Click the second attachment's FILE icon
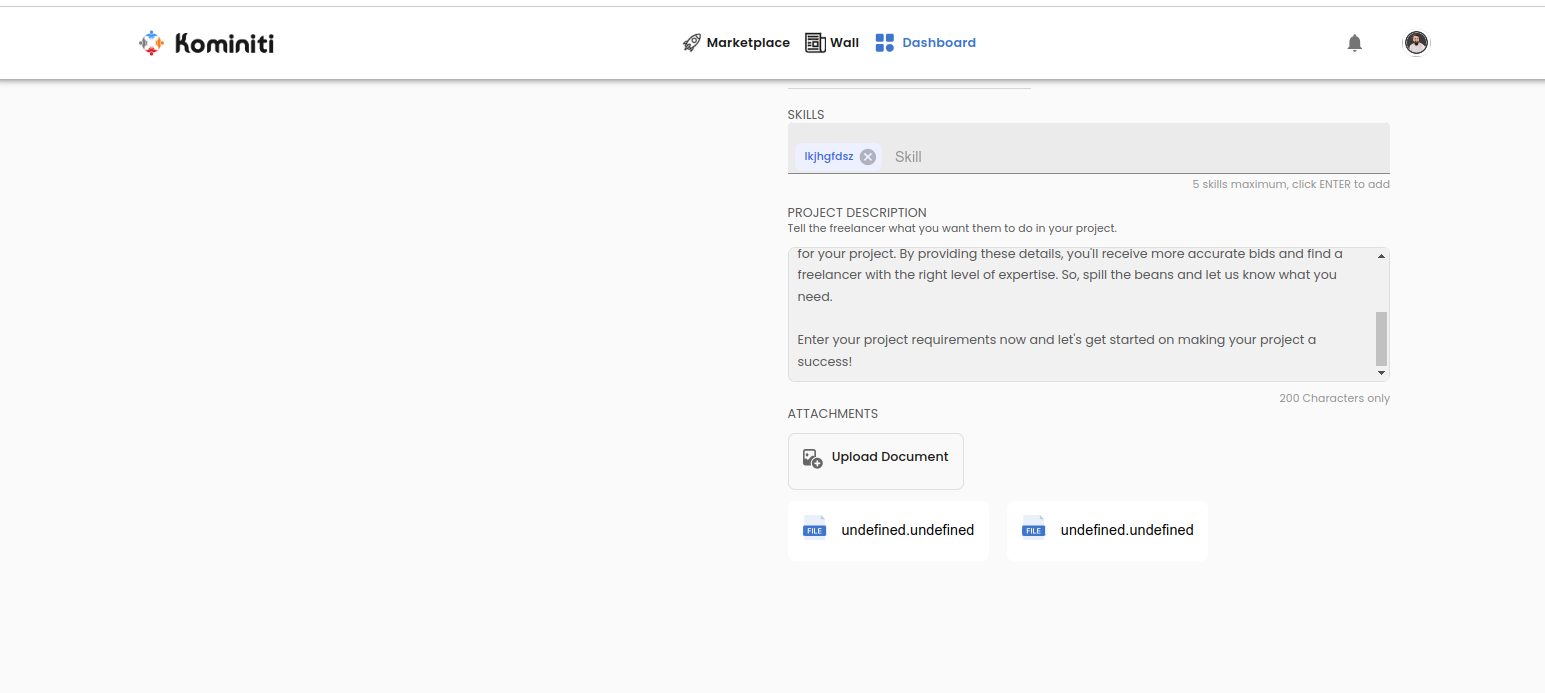This screenshot has height=693, width=1545. click(1033, 529)
